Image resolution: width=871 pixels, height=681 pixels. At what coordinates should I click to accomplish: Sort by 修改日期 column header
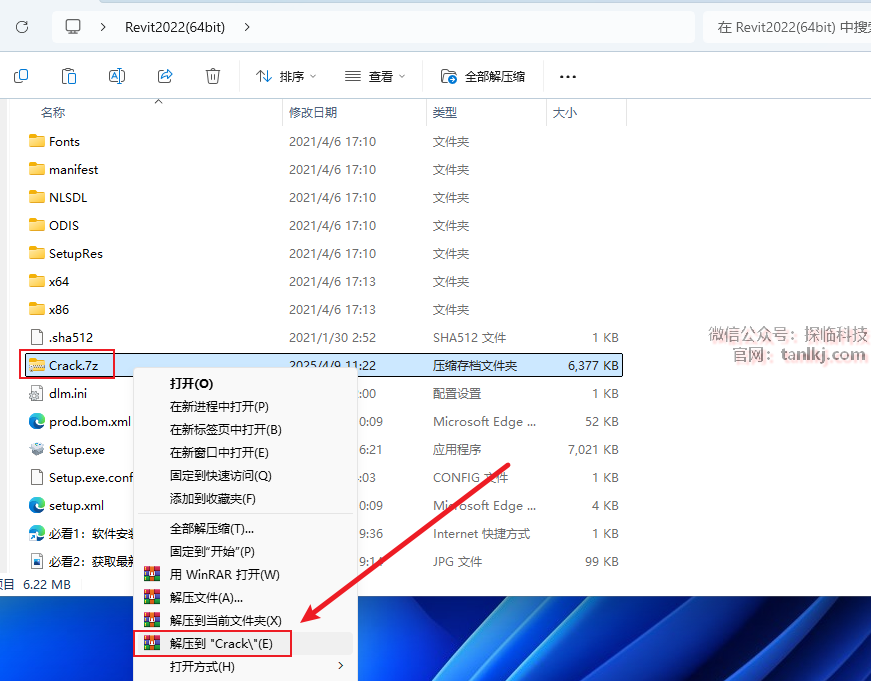pos(313,113)
